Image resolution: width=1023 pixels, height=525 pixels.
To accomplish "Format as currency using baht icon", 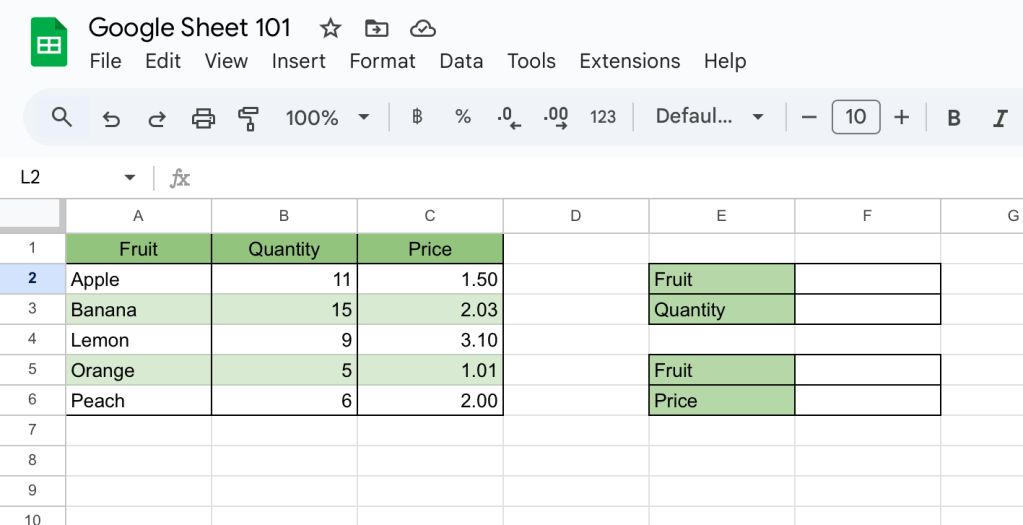I will pyautogui.click(x=417, y=117).
